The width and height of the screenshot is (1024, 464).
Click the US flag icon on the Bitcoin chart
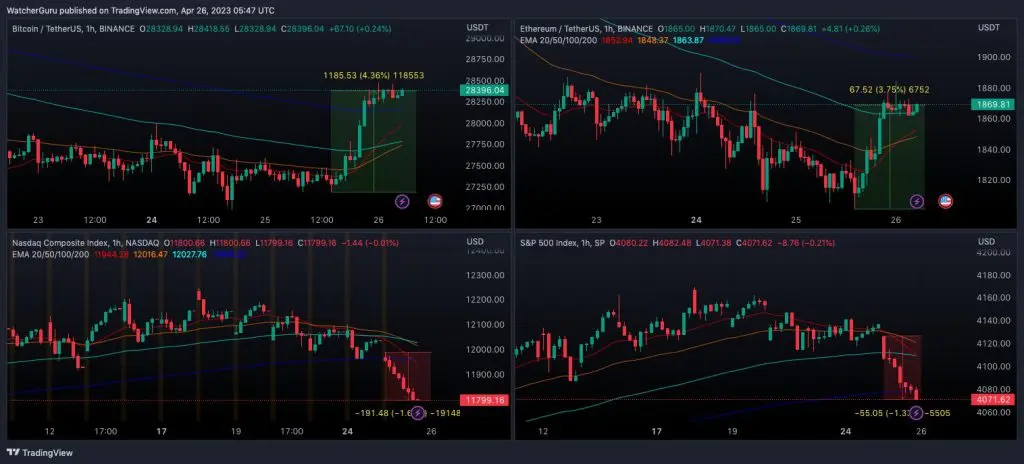pos(434,201)
